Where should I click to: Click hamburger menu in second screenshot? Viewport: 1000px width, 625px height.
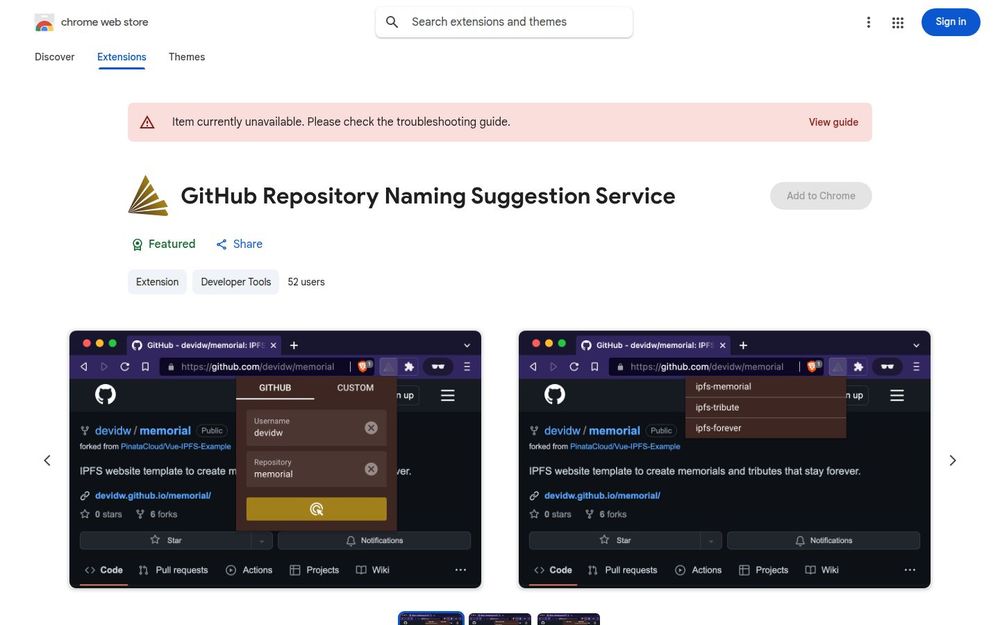tap(897, 395)
